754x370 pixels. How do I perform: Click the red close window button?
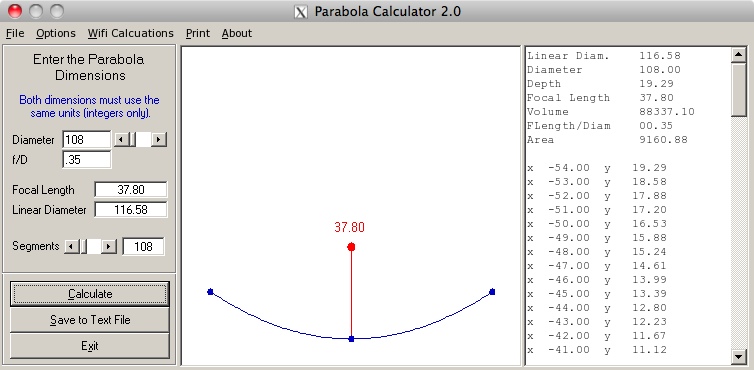pyautogui.click(x=15, y=11)
